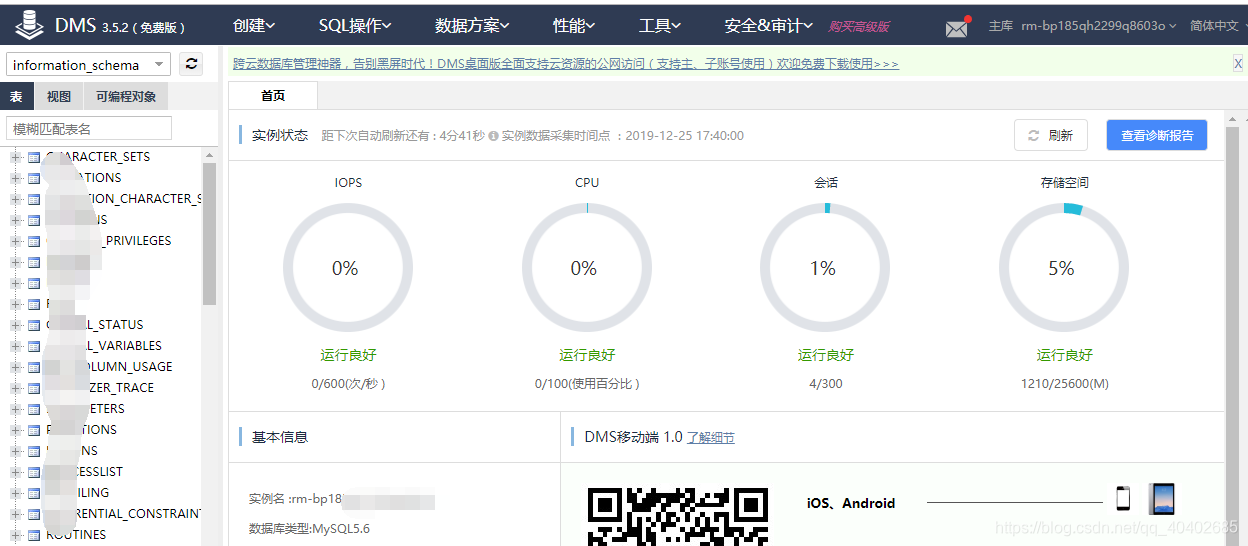Click the ROUTINES table name

(x=76, y=535)
